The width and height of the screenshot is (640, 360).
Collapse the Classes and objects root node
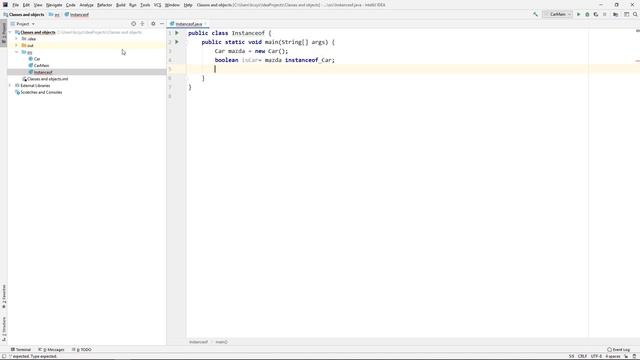click(10, 32)
